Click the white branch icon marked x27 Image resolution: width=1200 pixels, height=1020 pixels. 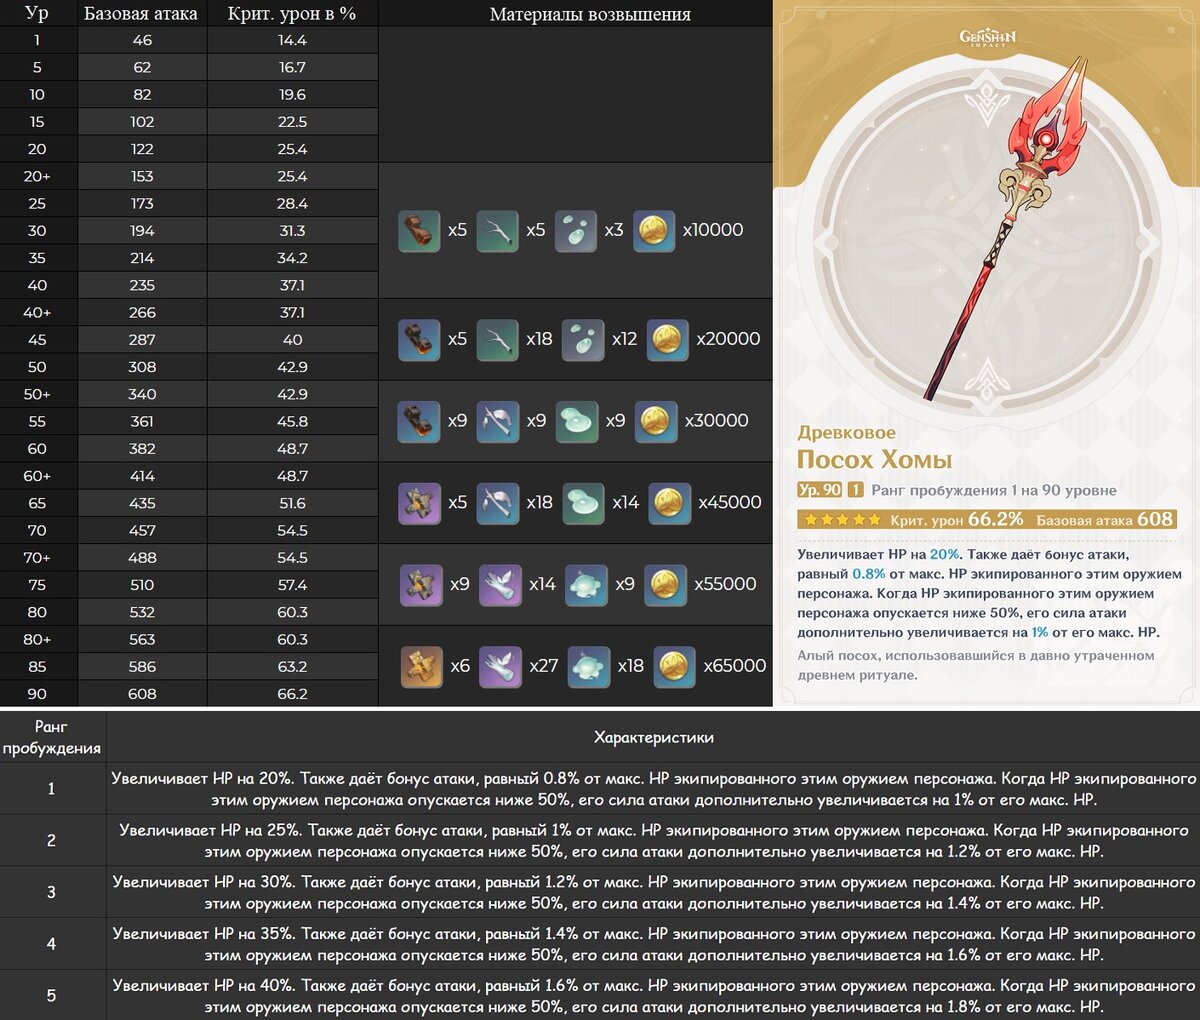click(x=500, y=667)
